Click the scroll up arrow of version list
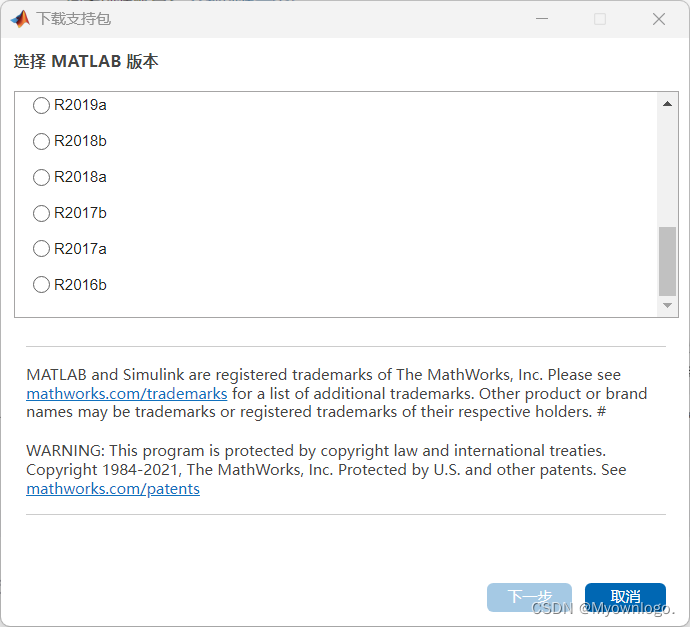Image resolution: width=690 pixels, height=627 pixels. (x=667, y=104)
